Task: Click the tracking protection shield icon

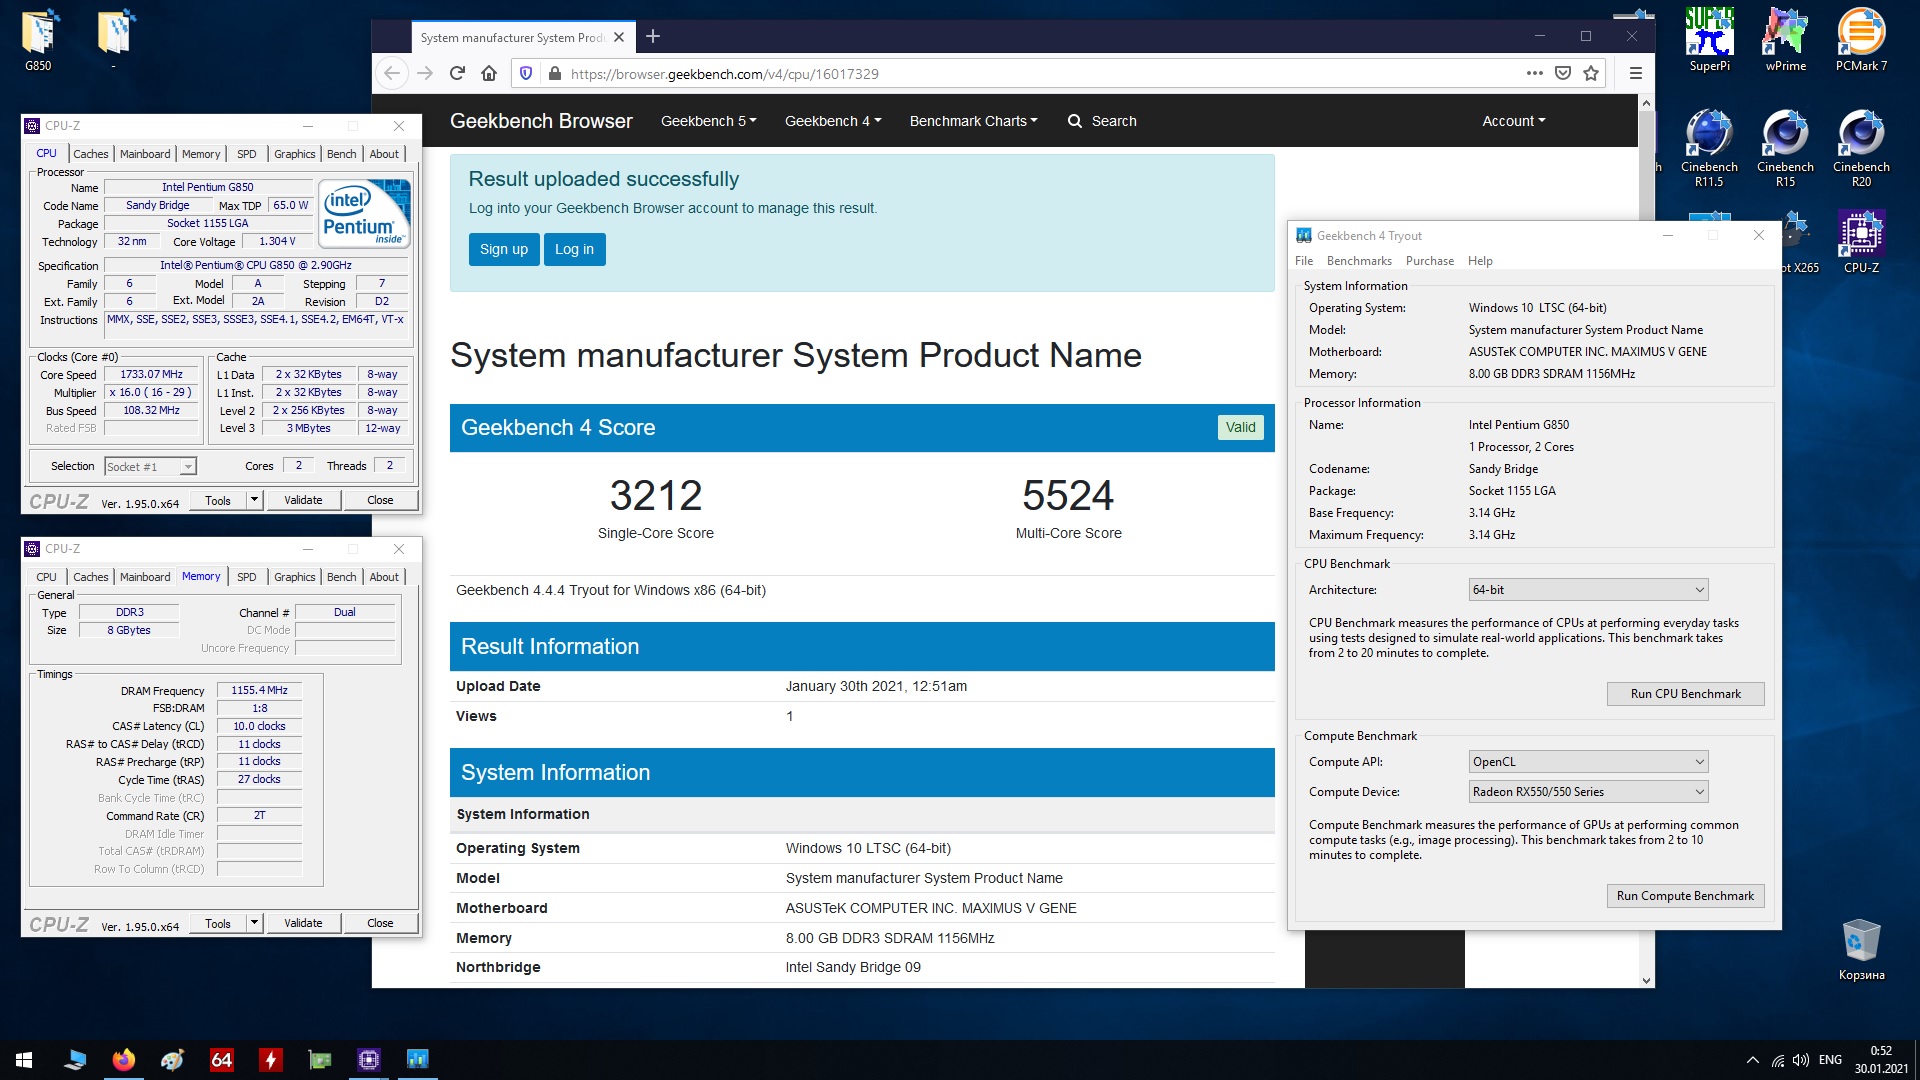Action: (526, 73)
